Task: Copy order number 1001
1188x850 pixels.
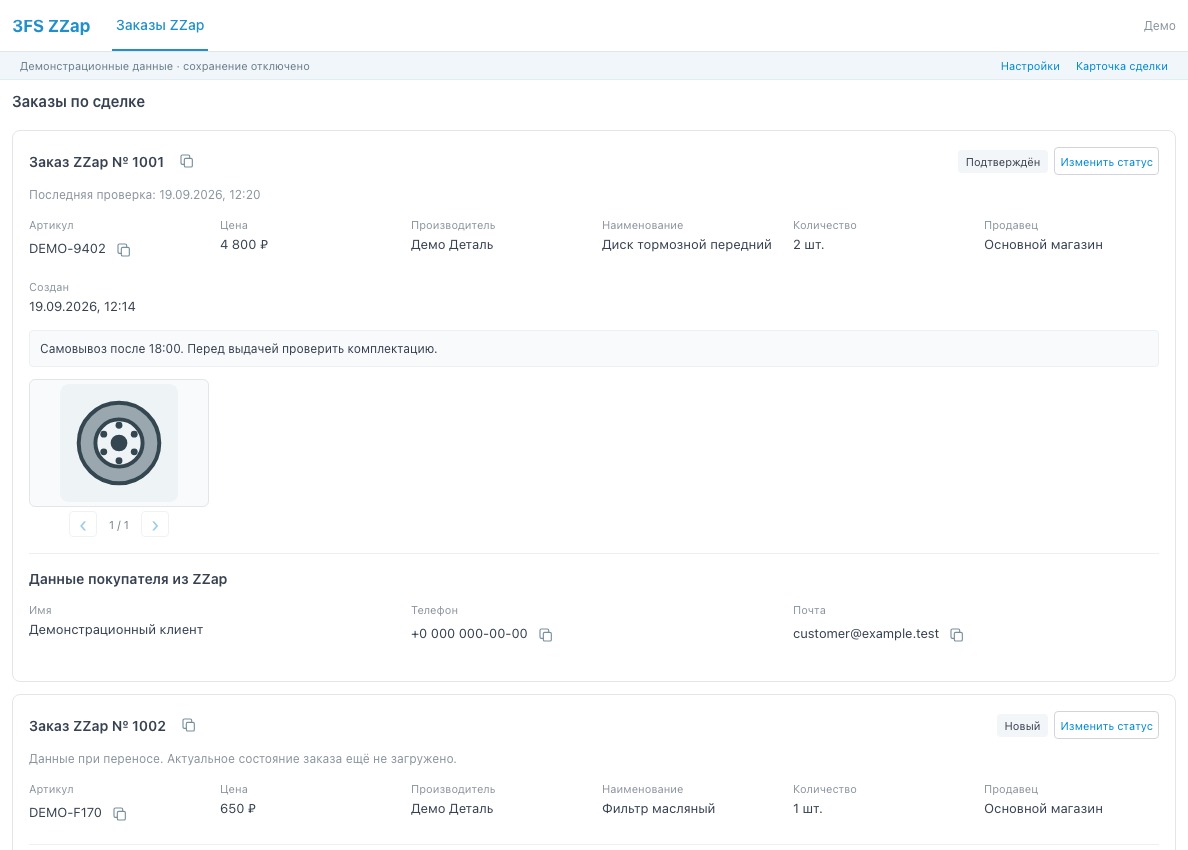Action: click(x=186, y=161)
